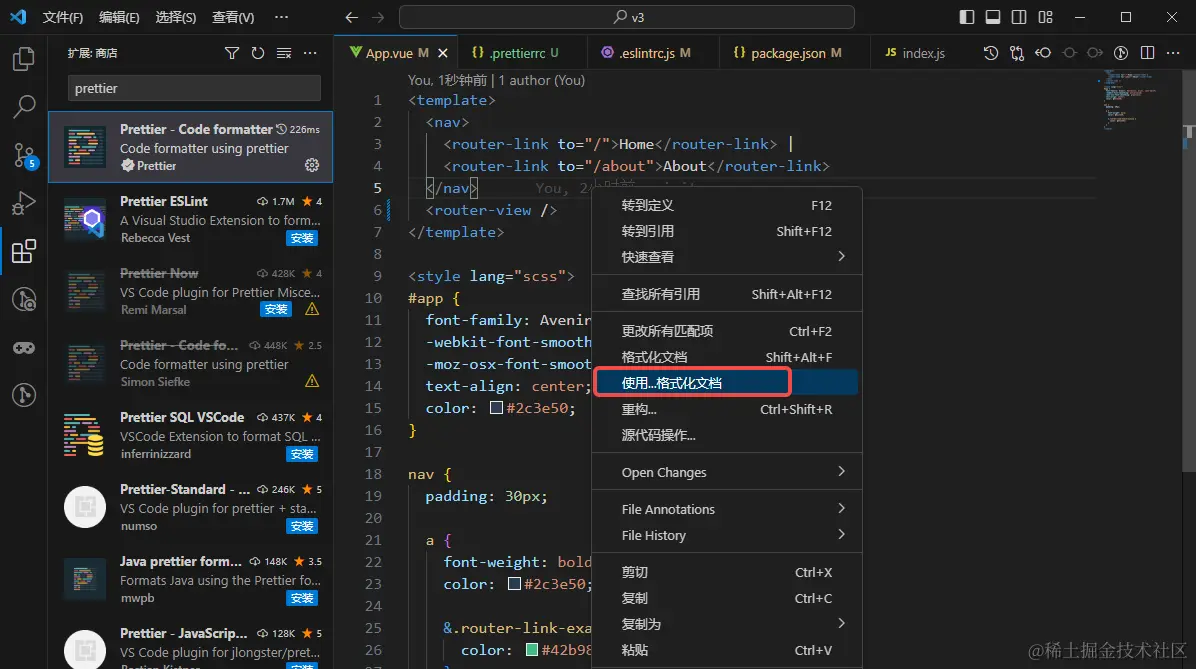Clear extension search results icon
The width and height of the screenshot is (1196, 669).
[x=284, y=53]
